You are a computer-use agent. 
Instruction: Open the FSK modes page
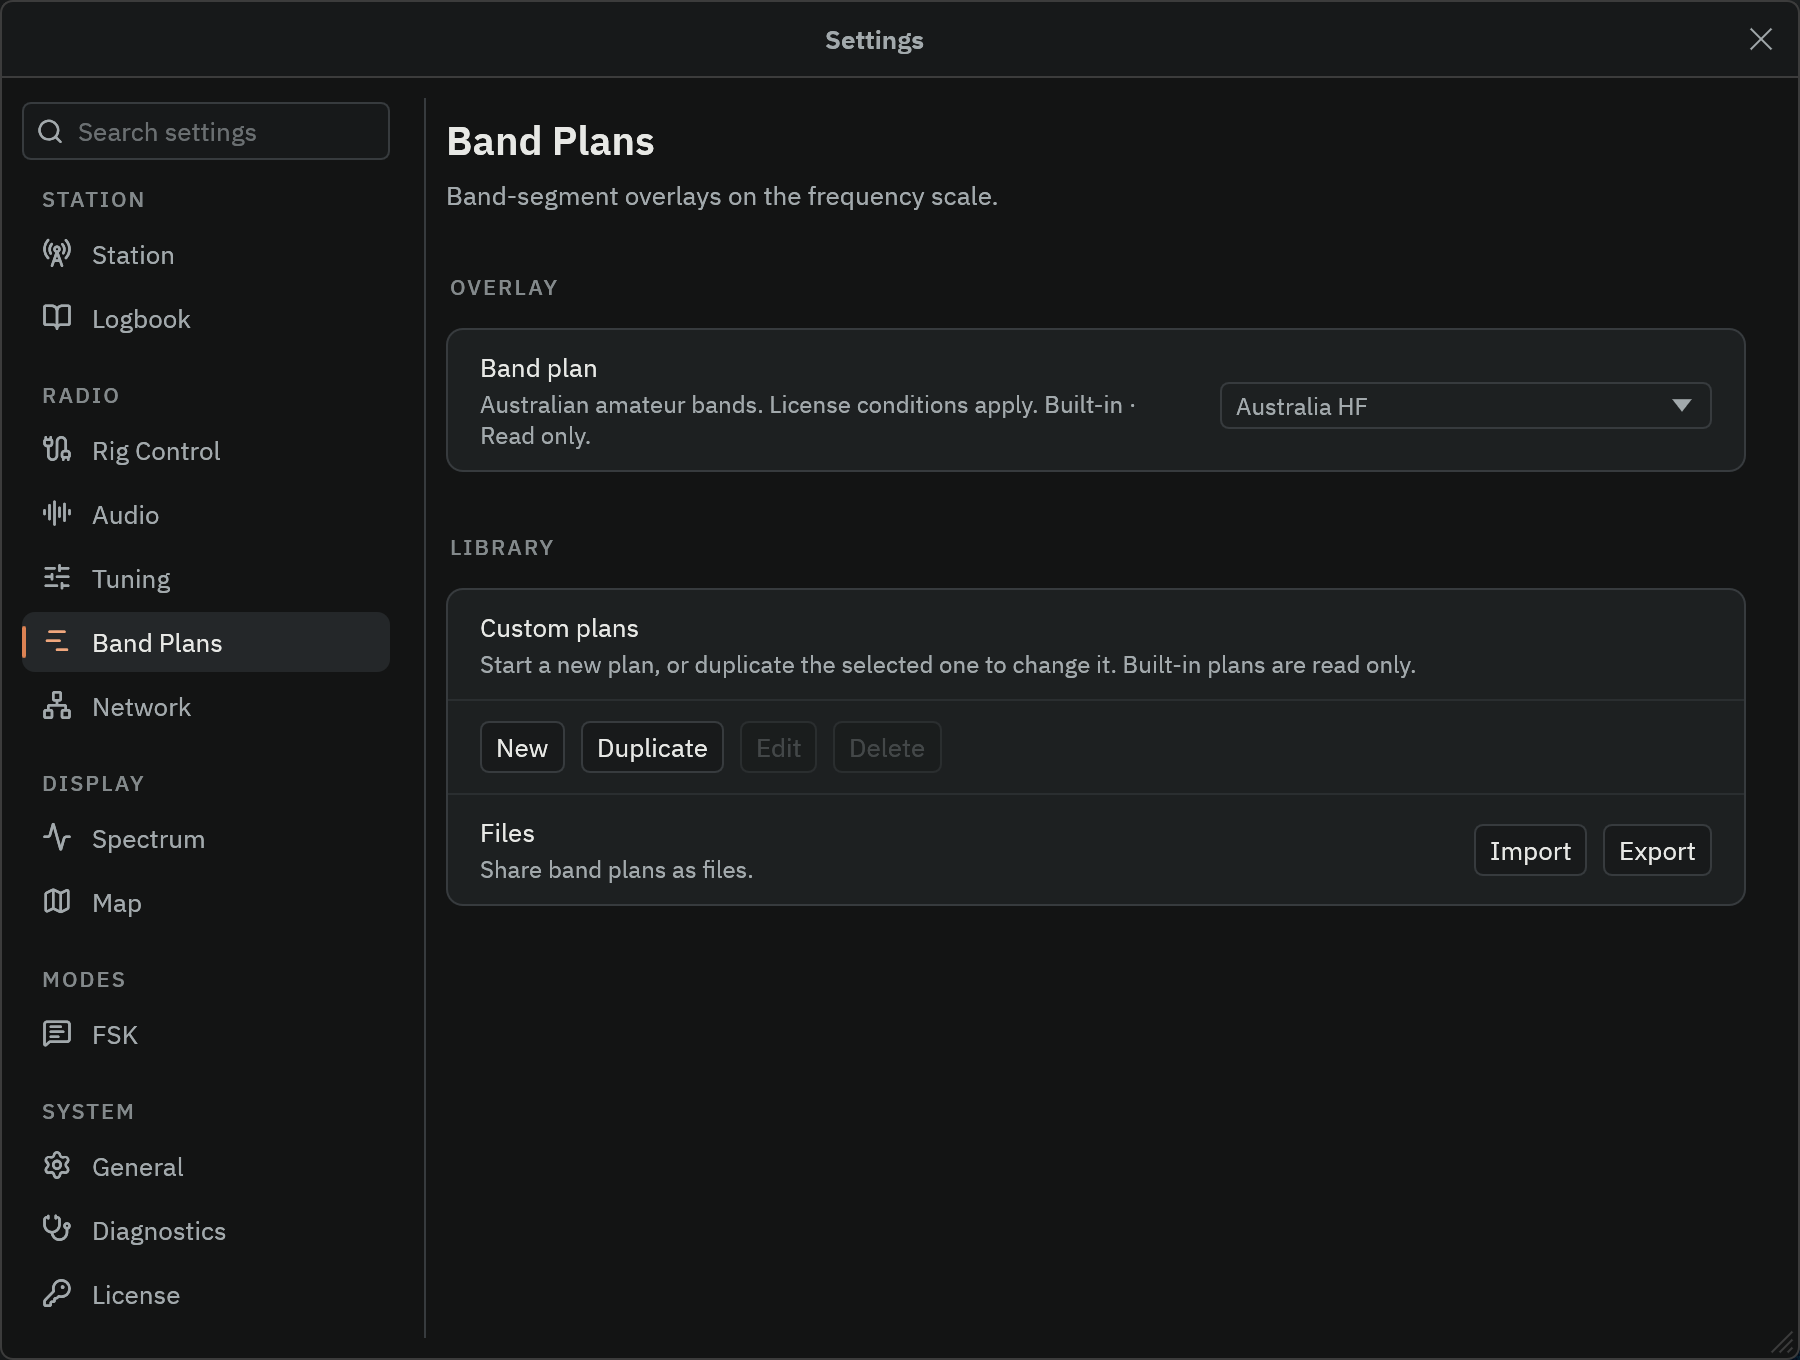(x=206, y=1035)
